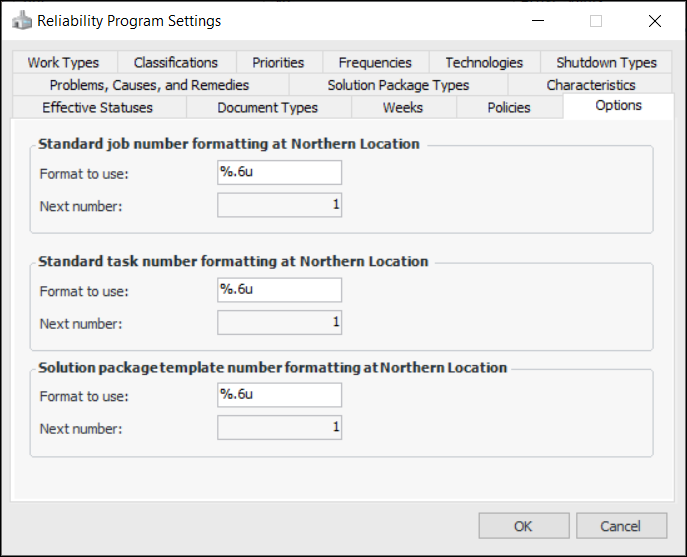Screen dimensions: 687x557
Task: Switch to the Document Types tab
Action: tap(267, 107)
